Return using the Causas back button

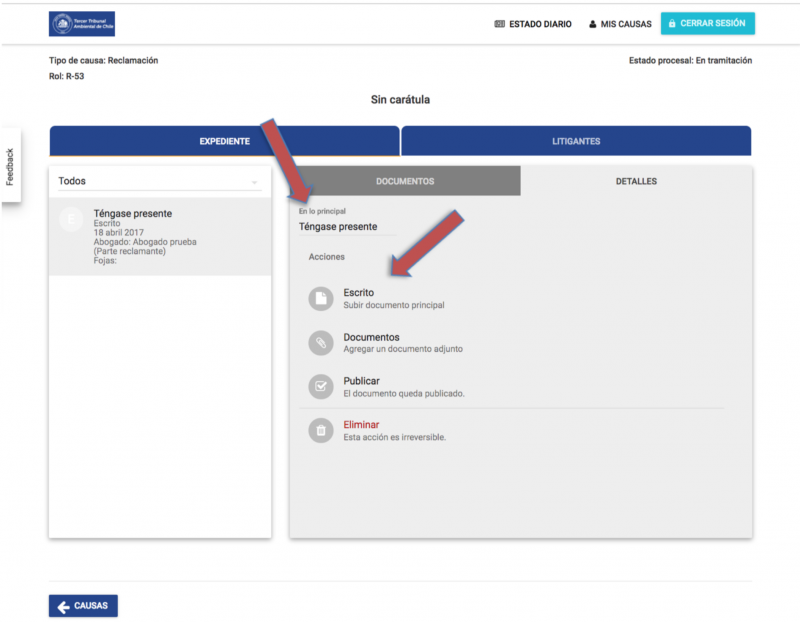click(x=83, y=606)
